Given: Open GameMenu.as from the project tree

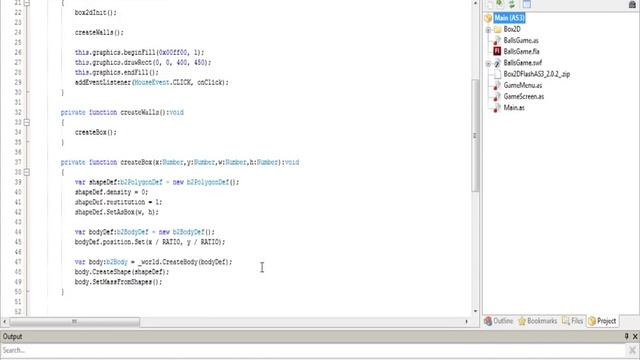Looking at the screenshot, I should click(522, 85).
